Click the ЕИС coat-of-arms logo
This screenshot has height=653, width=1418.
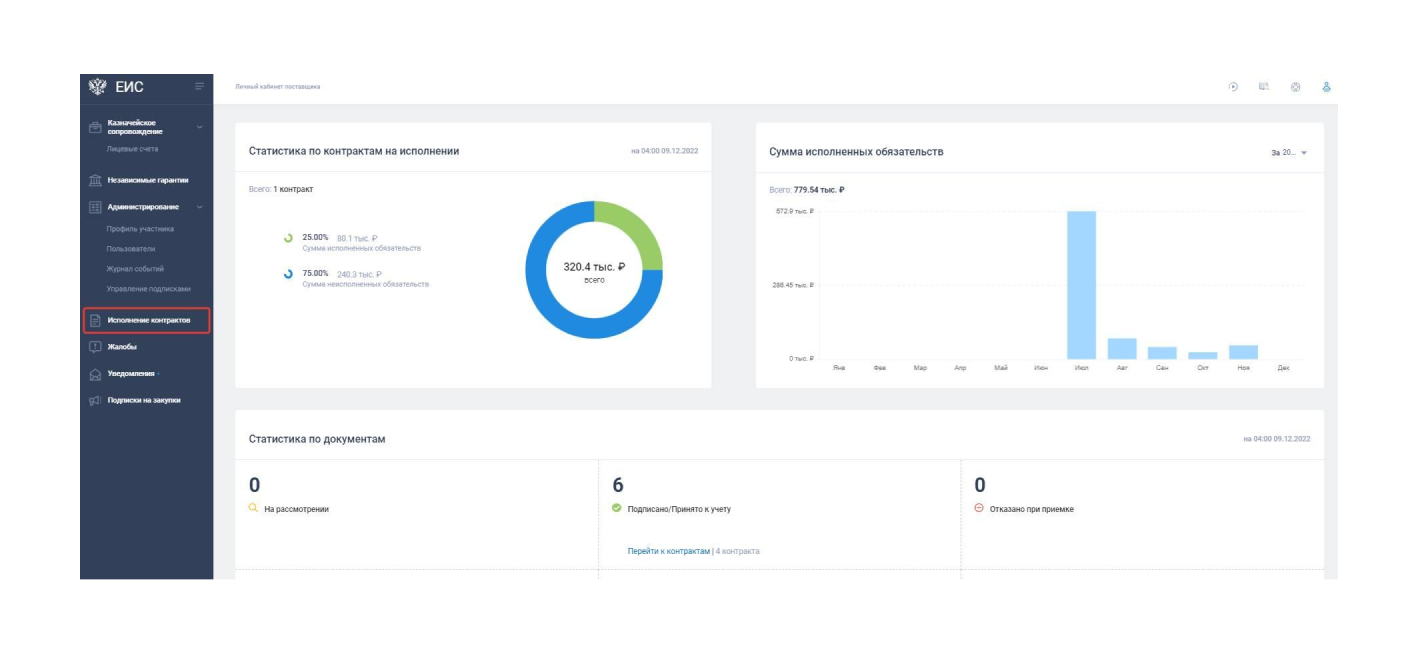(96, 87)
